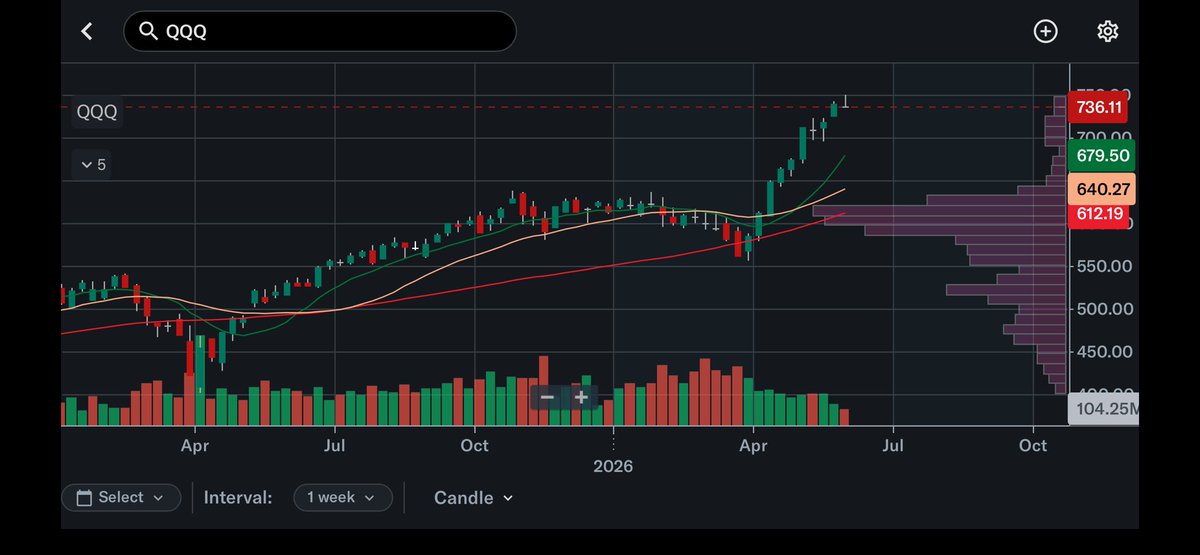
Task: Zoom out with the minus button
Action: (547, 397)
